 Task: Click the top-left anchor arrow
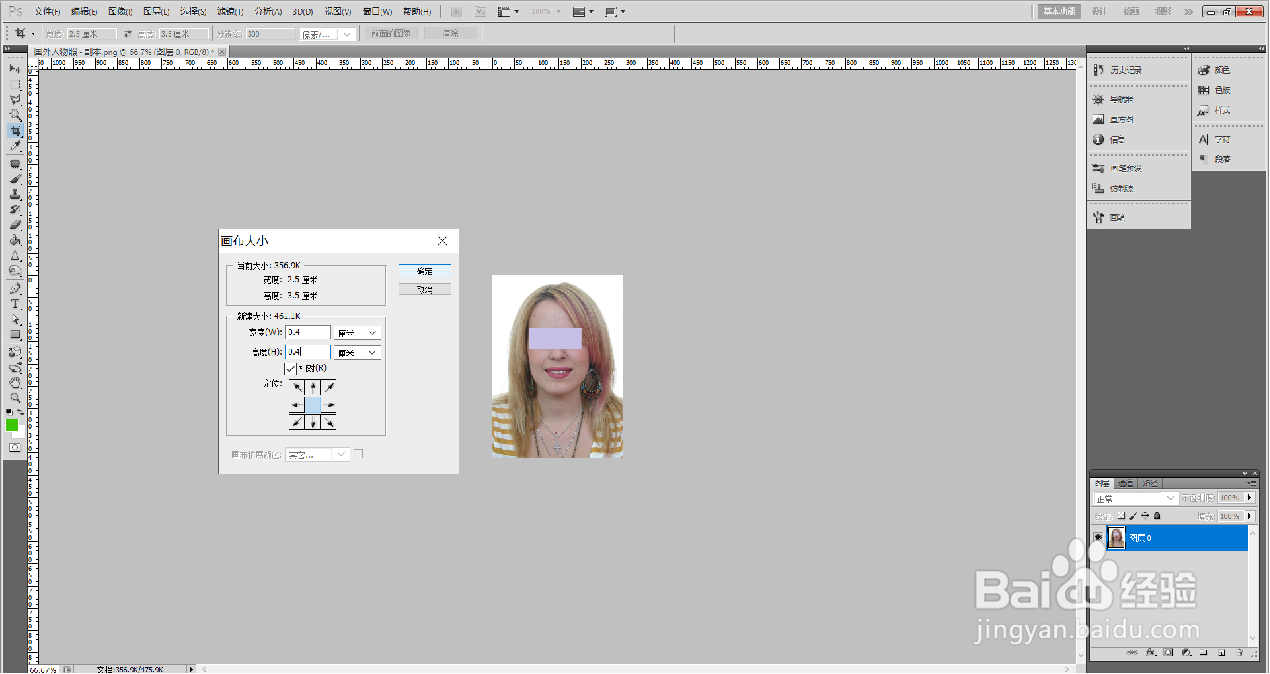tap(298, 387)
